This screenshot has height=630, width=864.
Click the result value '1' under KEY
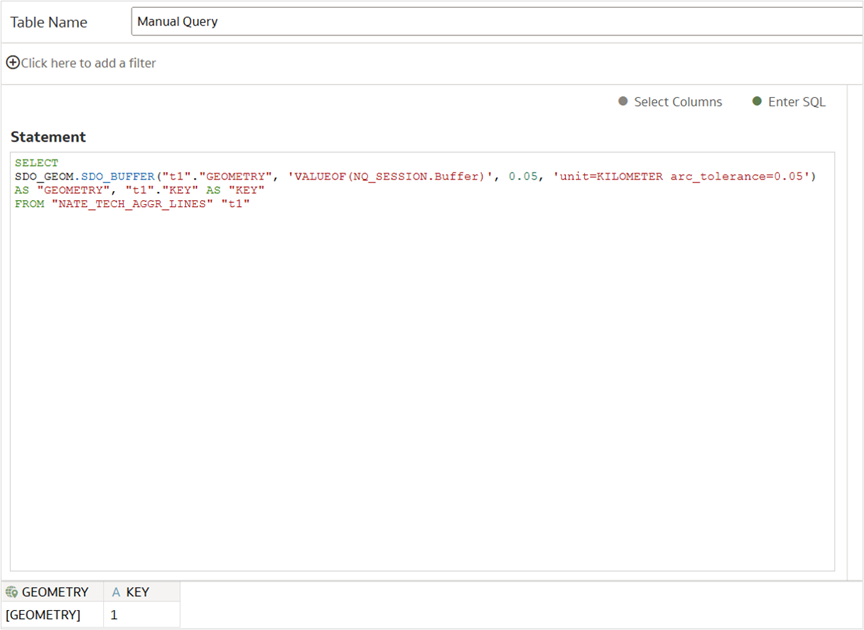113,615
